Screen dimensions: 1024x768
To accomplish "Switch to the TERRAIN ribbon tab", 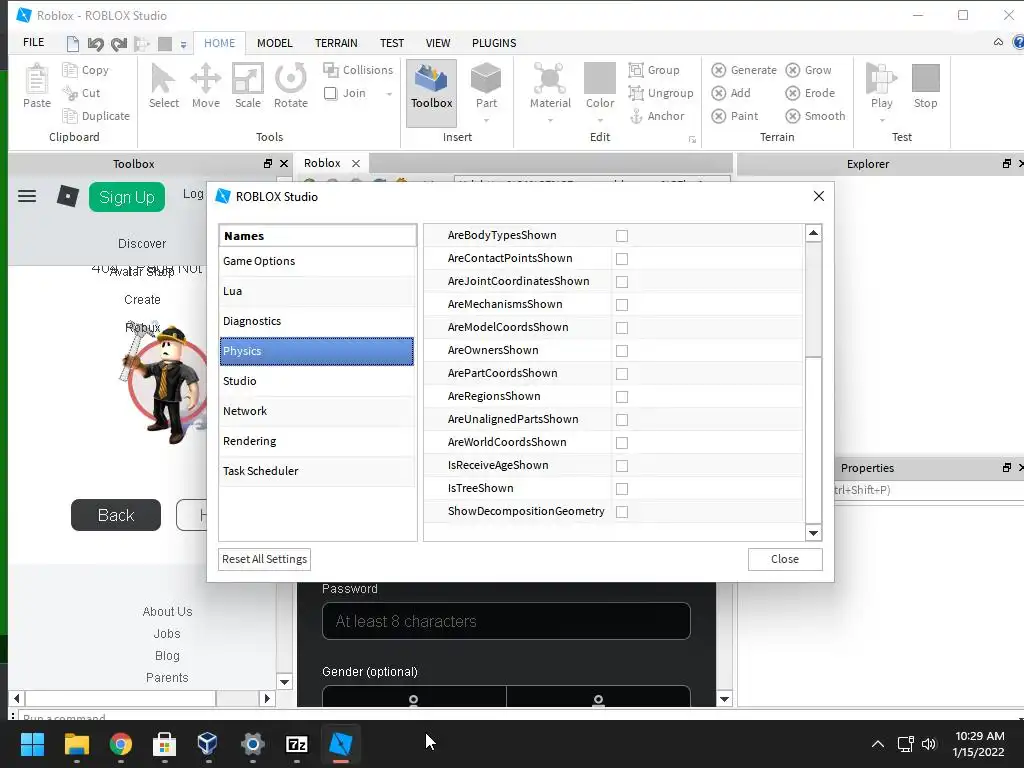I will 336,43.
